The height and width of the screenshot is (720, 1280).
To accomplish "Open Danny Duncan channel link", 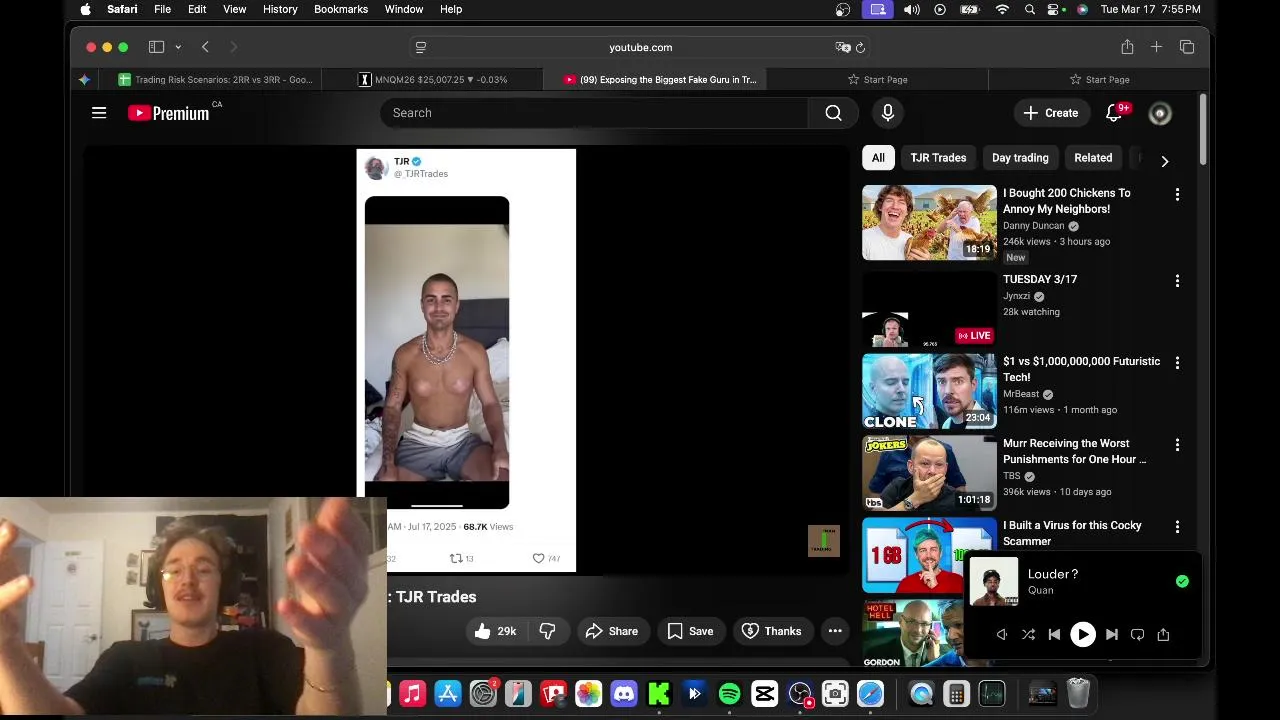I will [1034, 226].
